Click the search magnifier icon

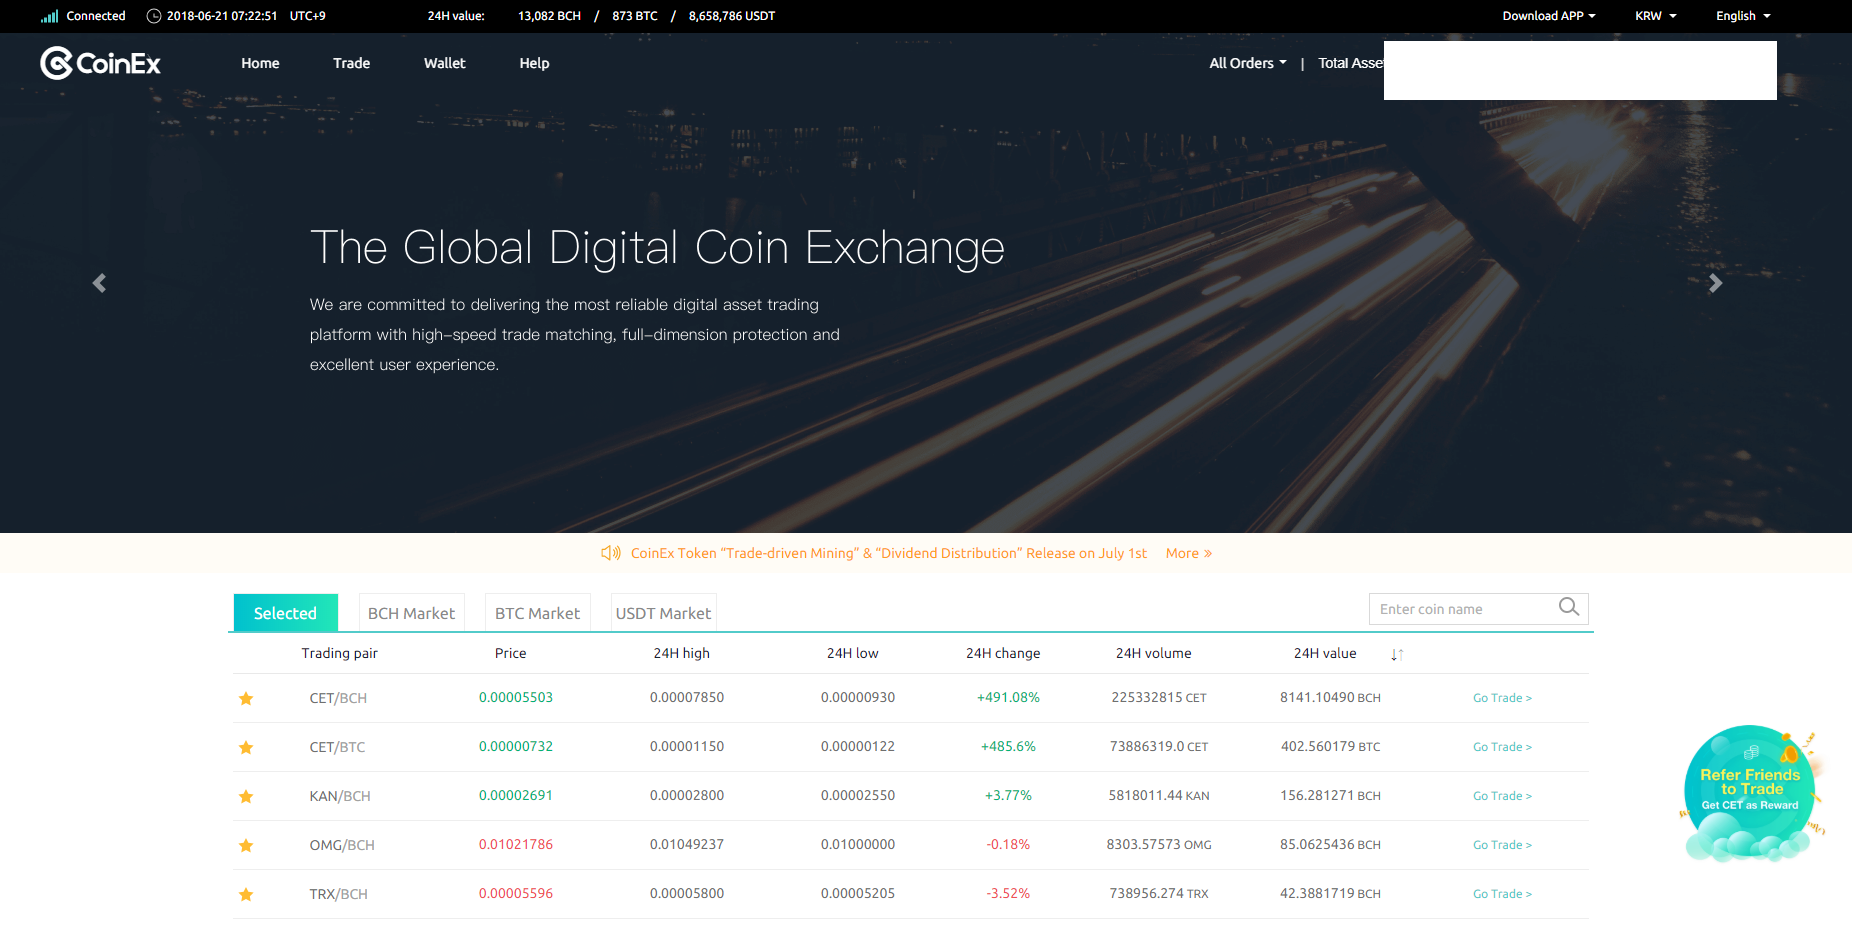coord(1569,607)
